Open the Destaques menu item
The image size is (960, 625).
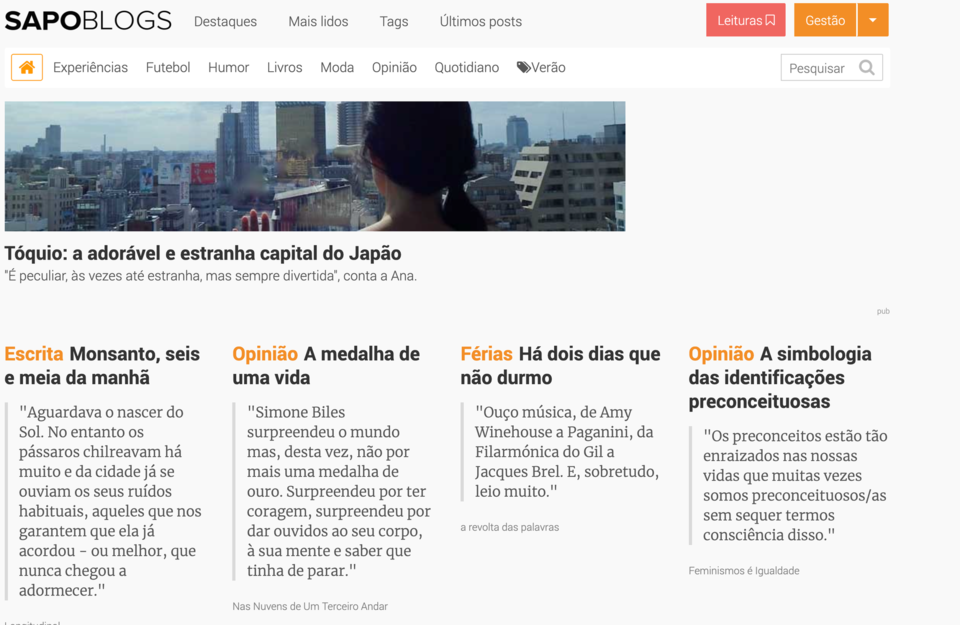225,21
